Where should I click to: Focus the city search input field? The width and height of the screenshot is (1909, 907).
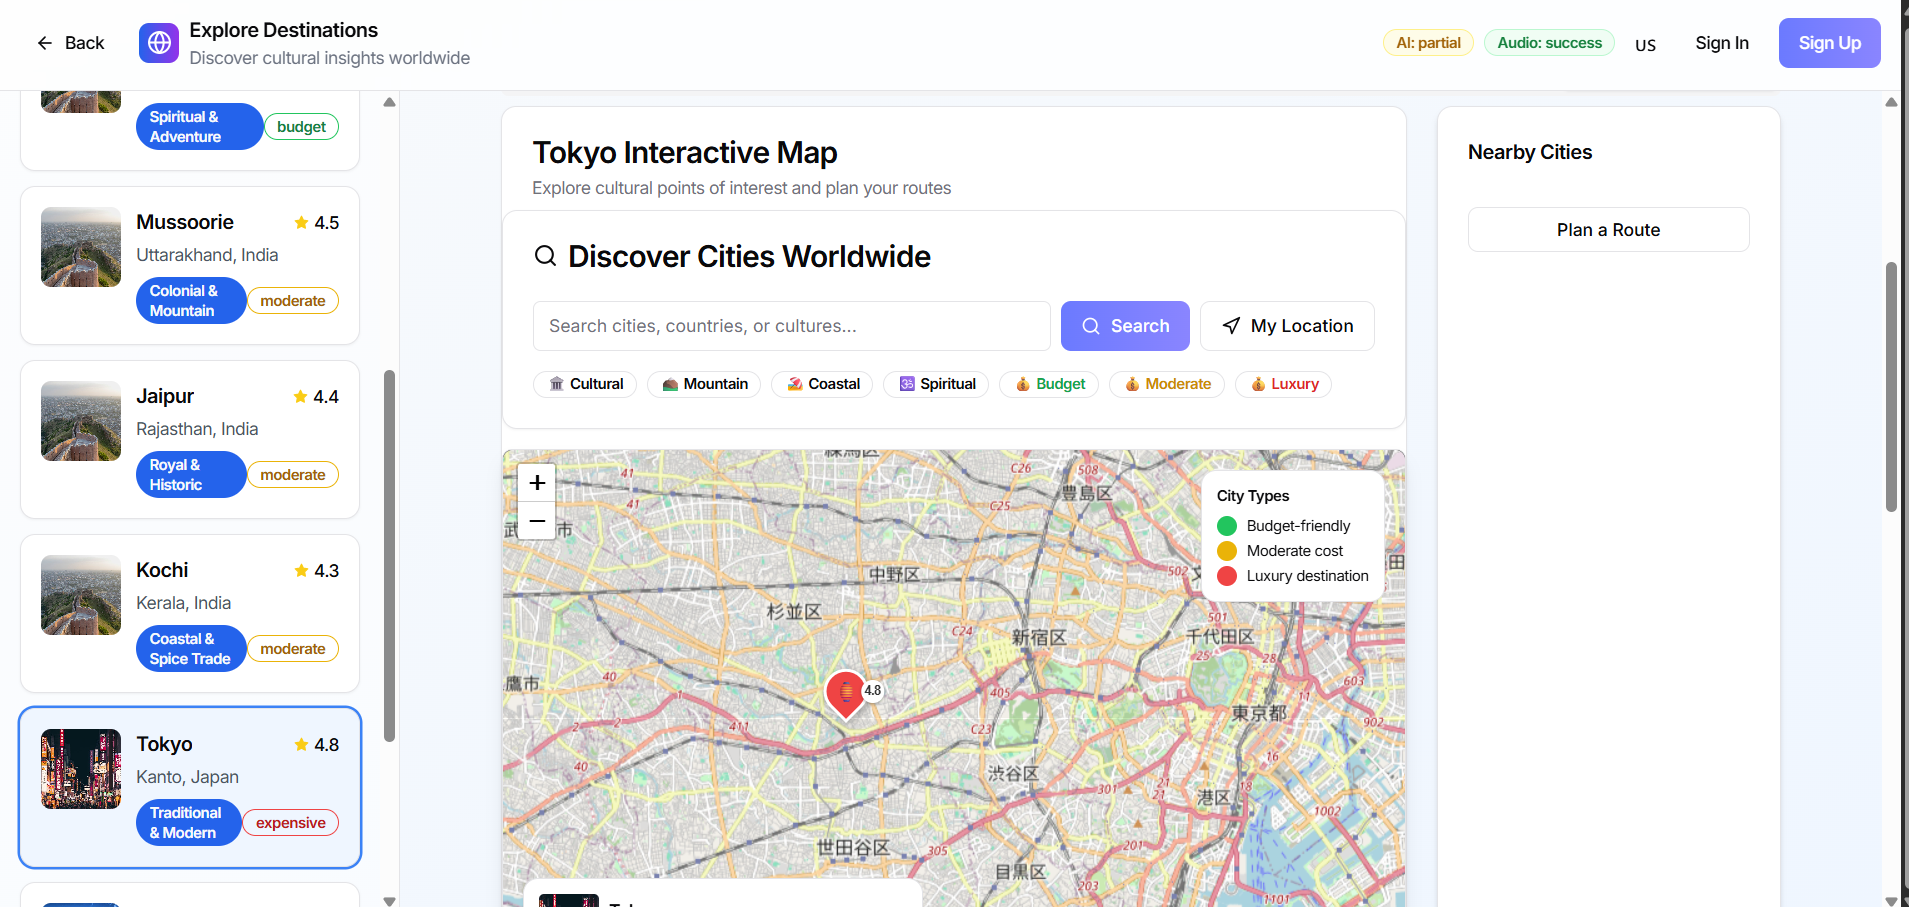[792, 326]
